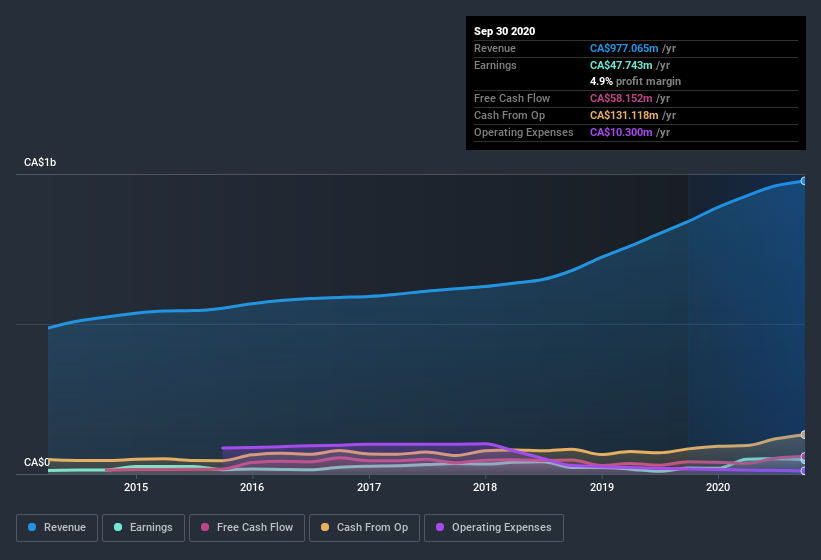Viewport: 821px width, 560px height.
Task: Click the CA$10.300m operating expenses value
Action: click(x=621, y=132)
